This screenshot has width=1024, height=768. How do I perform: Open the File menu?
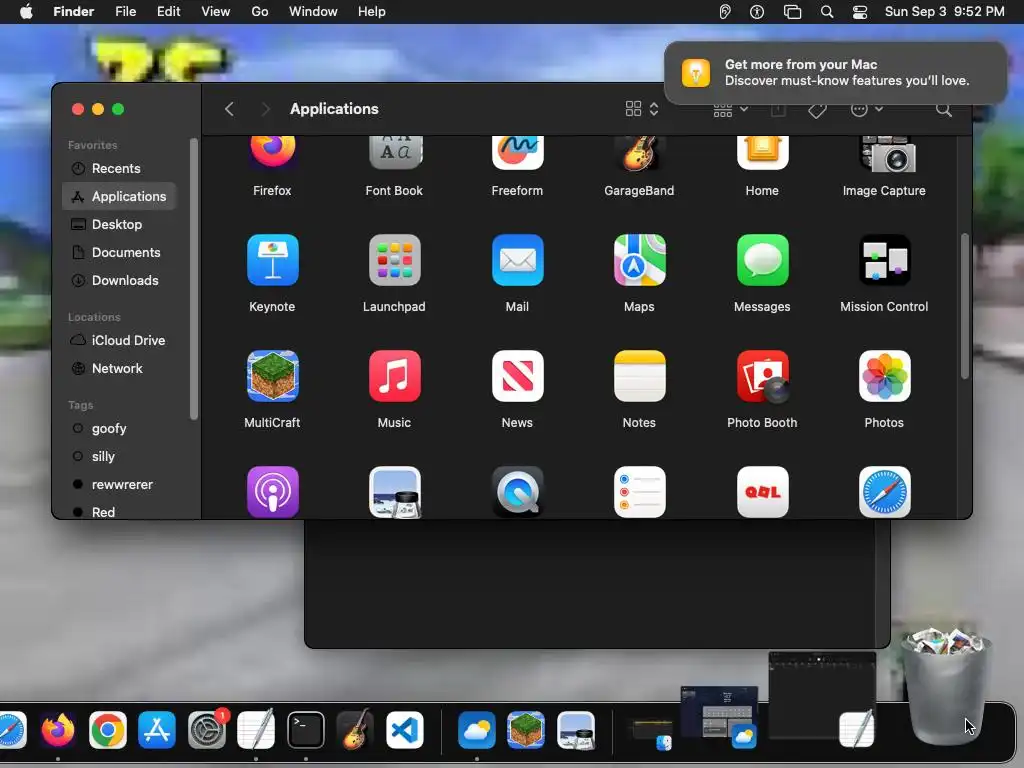click(x=125, y=12)
